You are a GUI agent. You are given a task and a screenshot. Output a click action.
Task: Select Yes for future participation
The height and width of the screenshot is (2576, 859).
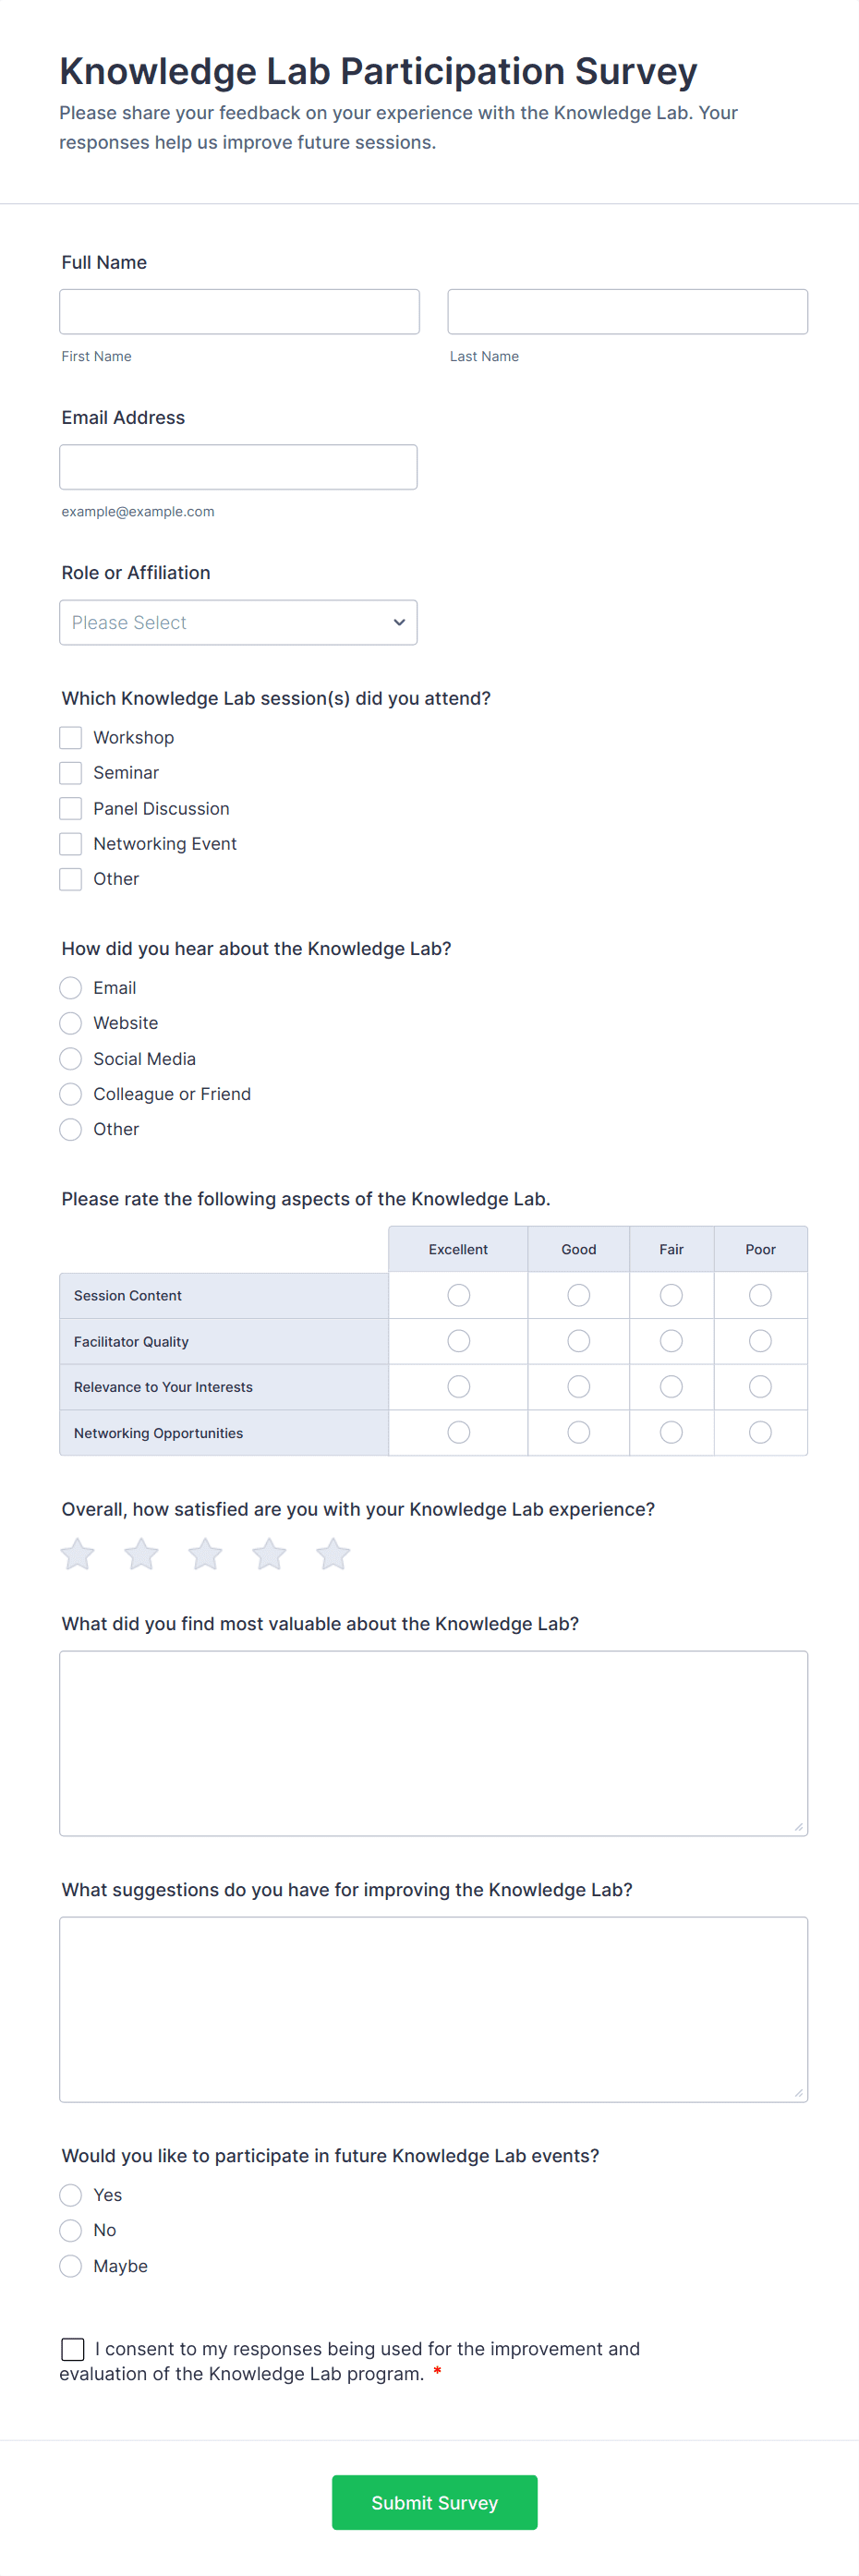pyautogui.click(x=70, y=2195)
